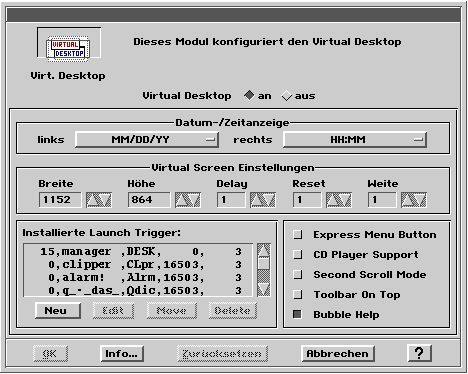Click the Breite value field 1152
This screenshot has height=374, width=468.
point(60,200)
